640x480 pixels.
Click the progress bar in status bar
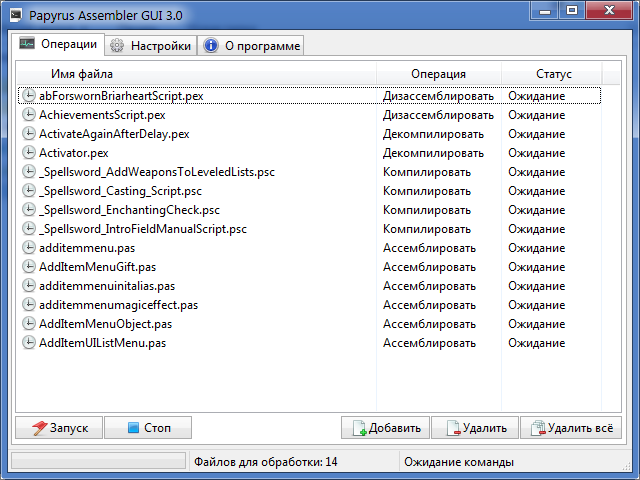click(x=98, y=462)
